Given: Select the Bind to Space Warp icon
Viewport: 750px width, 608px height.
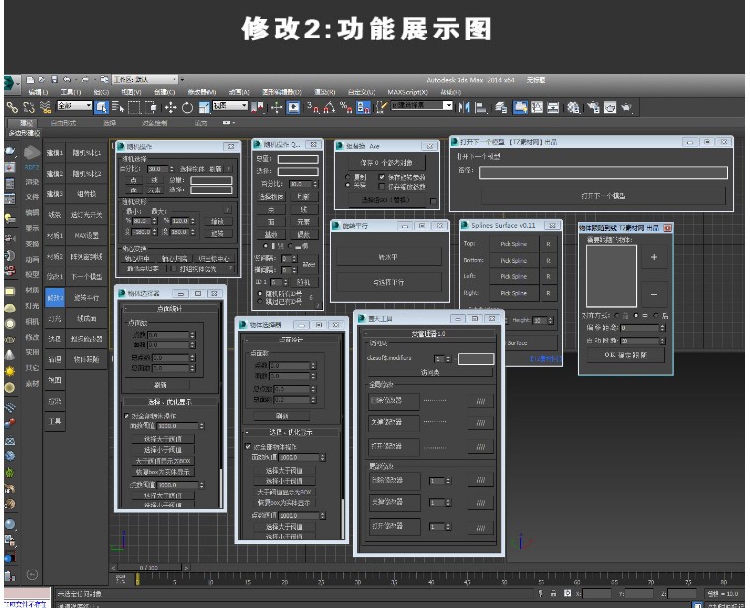Looking at the screenshot, I should pyautogui.click(x=45, y=107).
